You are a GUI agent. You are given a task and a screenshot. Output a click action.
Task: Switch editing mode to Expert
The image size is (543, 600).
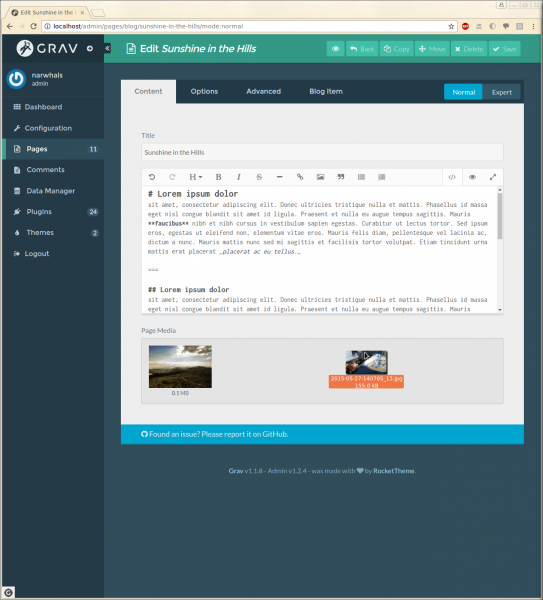(x=501, y=92)
